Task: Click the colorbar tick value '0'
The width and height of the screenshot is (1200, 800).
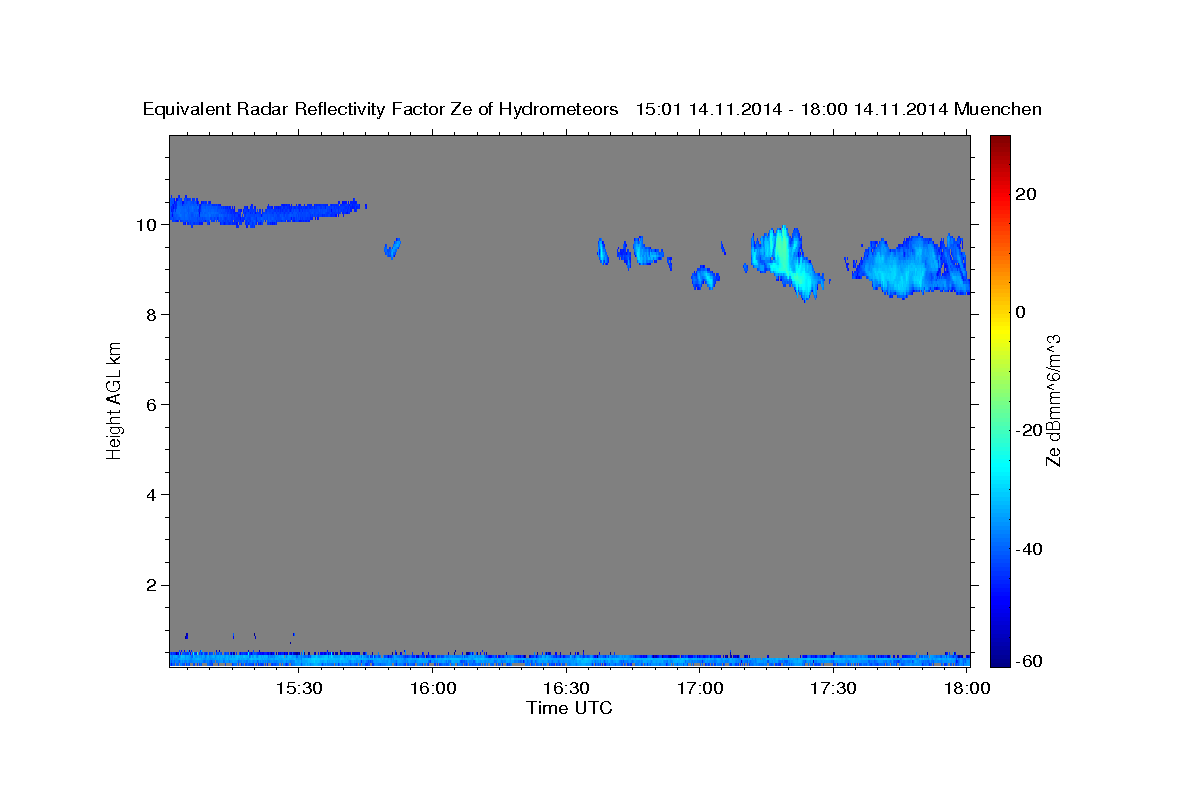Action: click(x=1021, y=312)
